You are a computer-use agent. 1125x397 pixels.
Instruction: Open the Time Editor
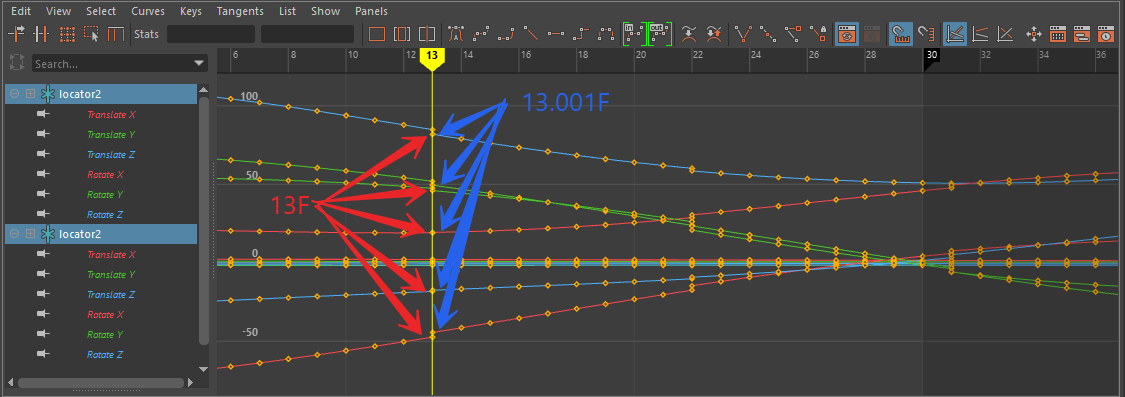[x=1105, y=33]
